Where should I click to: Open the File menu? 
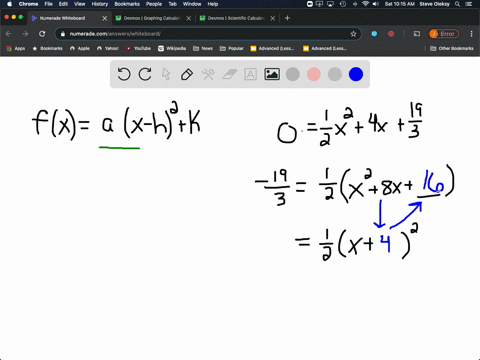(x=49, y=4)
